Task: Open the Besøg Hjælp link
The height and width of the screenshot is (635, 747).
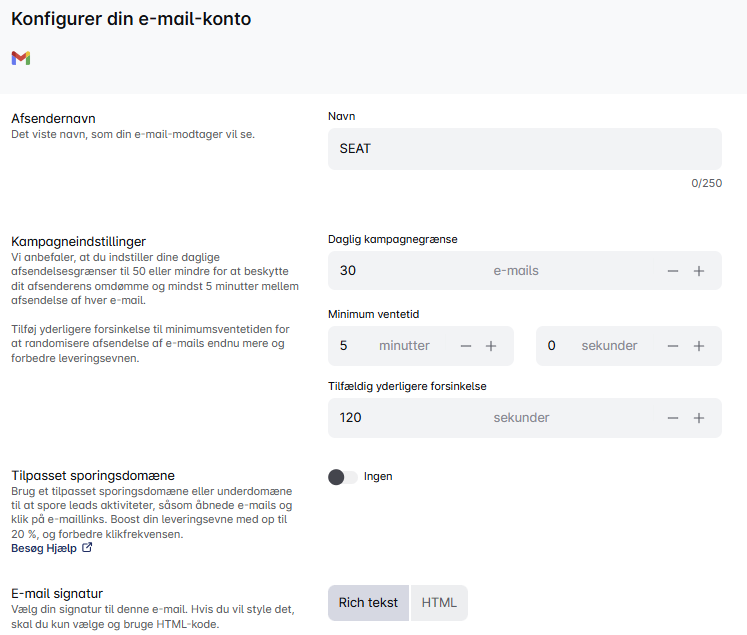Action: point(44,548)
